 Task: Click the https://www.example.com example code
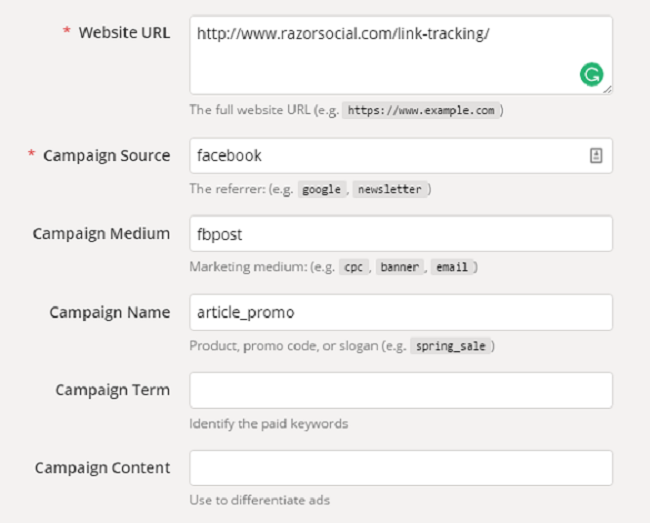pyautogui.click(x=419, y=111)
